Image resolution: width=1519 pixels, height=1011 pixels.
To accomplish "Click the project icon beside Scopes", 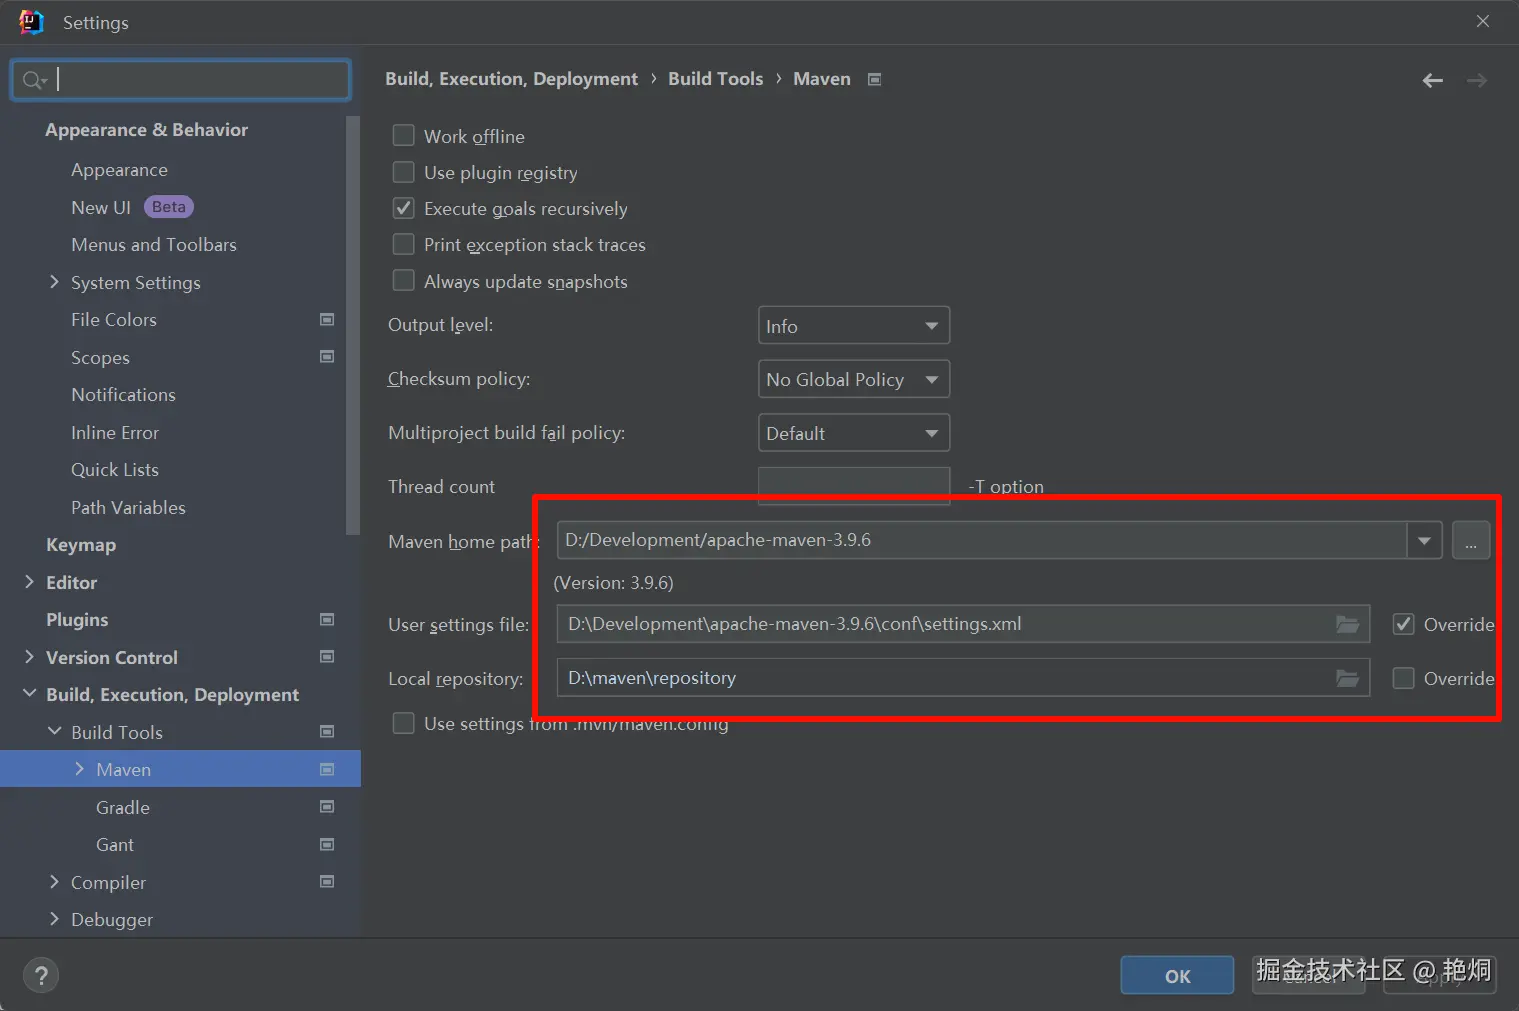I will pos(327,357).
